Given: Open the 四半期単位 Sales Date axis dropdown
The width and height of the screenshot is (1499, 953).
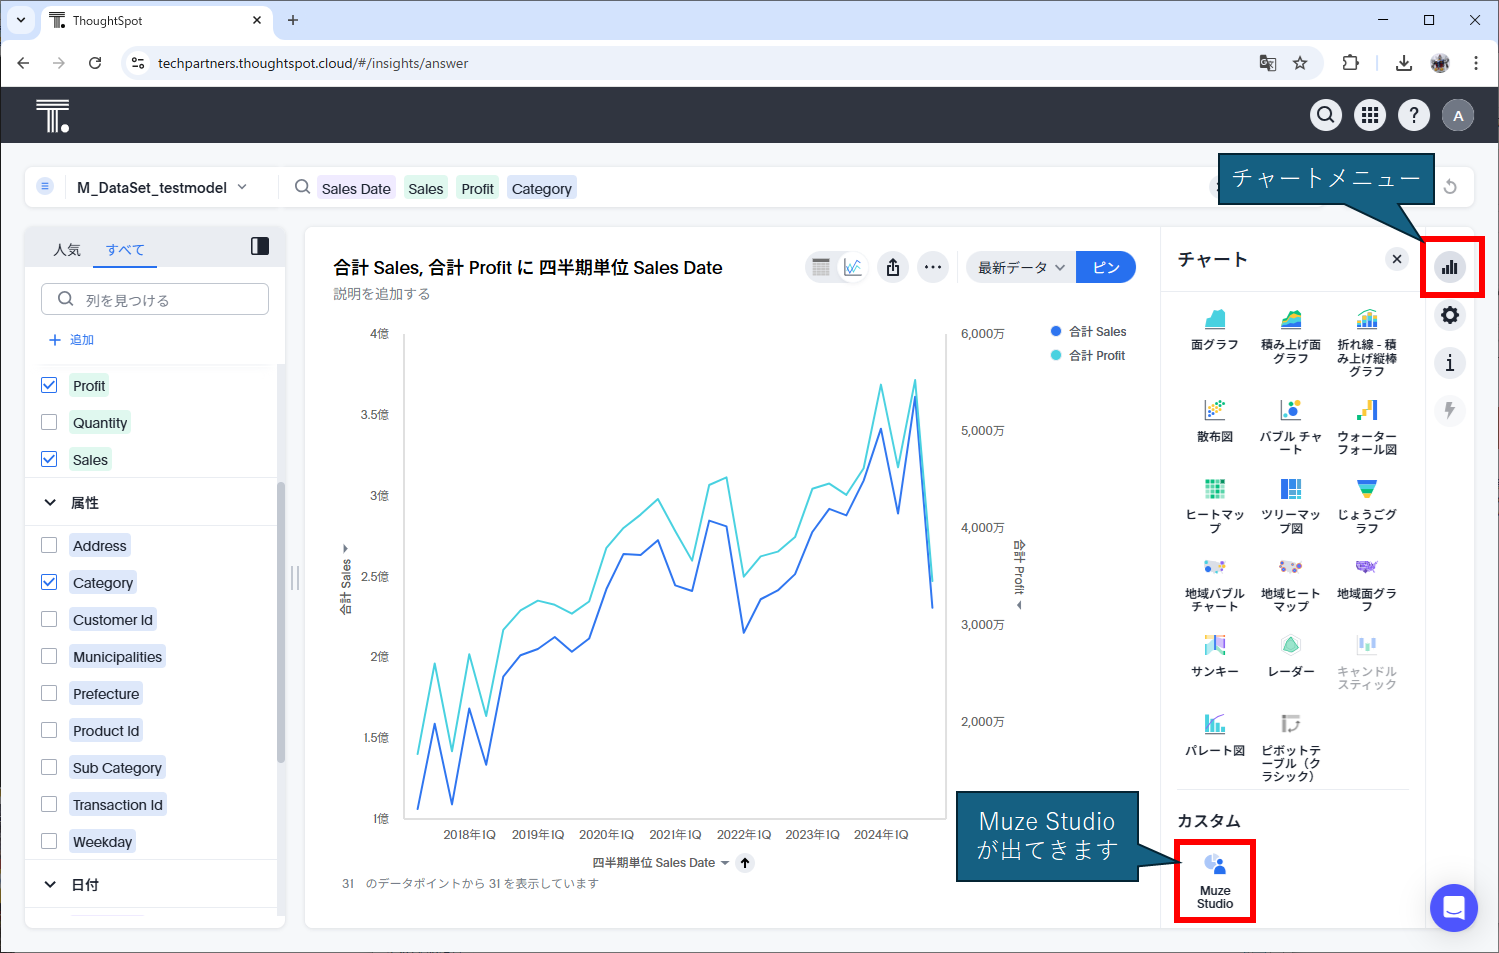Looking at the screenshot, I should (x=660, y=862).
